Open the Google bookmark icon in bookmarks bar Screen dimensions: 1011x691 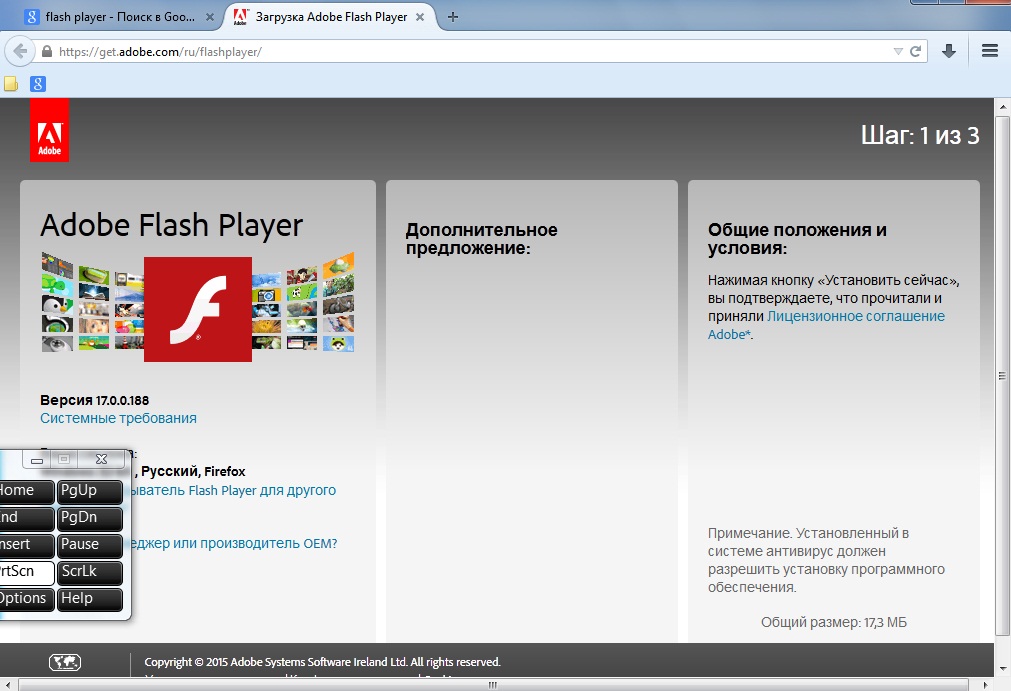pyautogui.click(x=38, y=84)
